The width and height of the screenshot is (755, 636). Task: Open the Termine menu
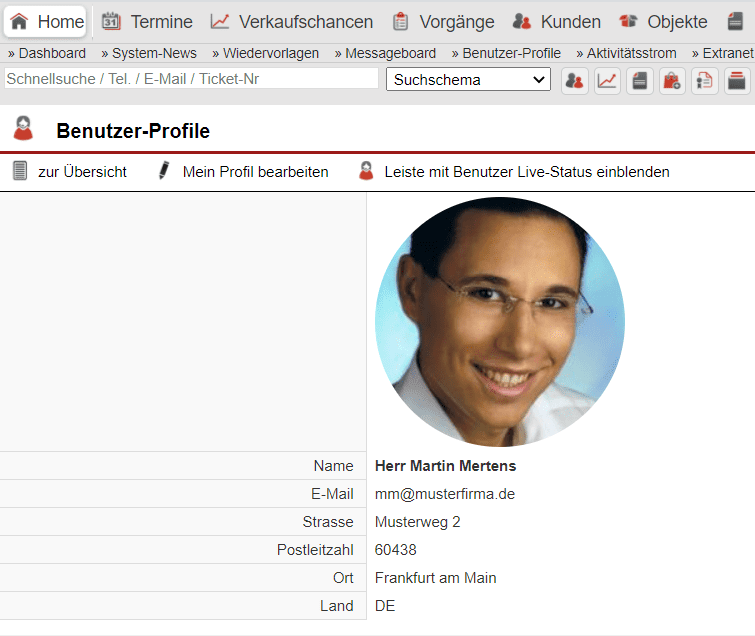click(x=147, y=22)
